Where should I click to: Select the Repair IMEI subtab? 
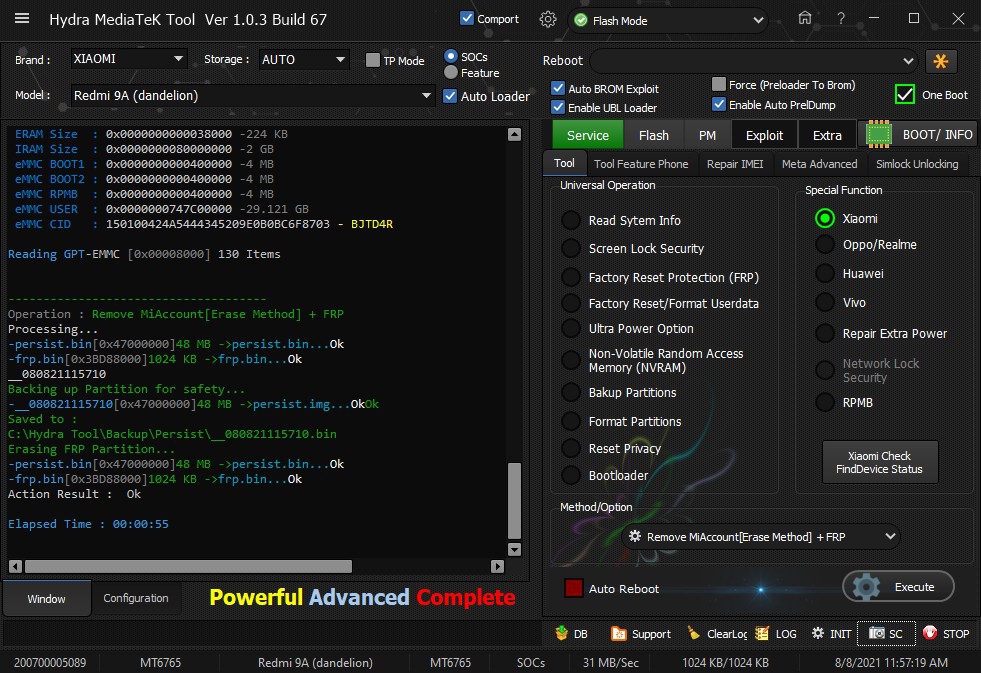point(735,164)
